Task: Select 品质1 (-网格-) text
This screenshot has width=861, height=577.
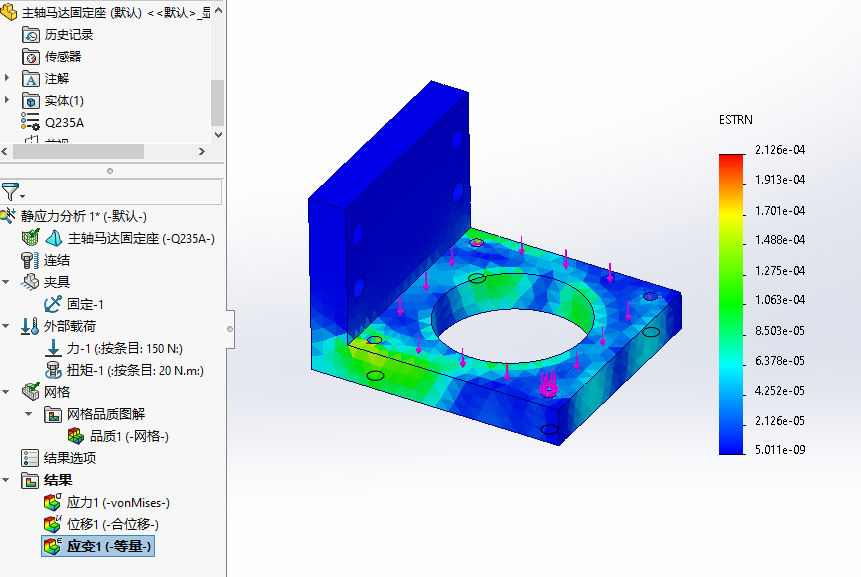Action: 129,436
